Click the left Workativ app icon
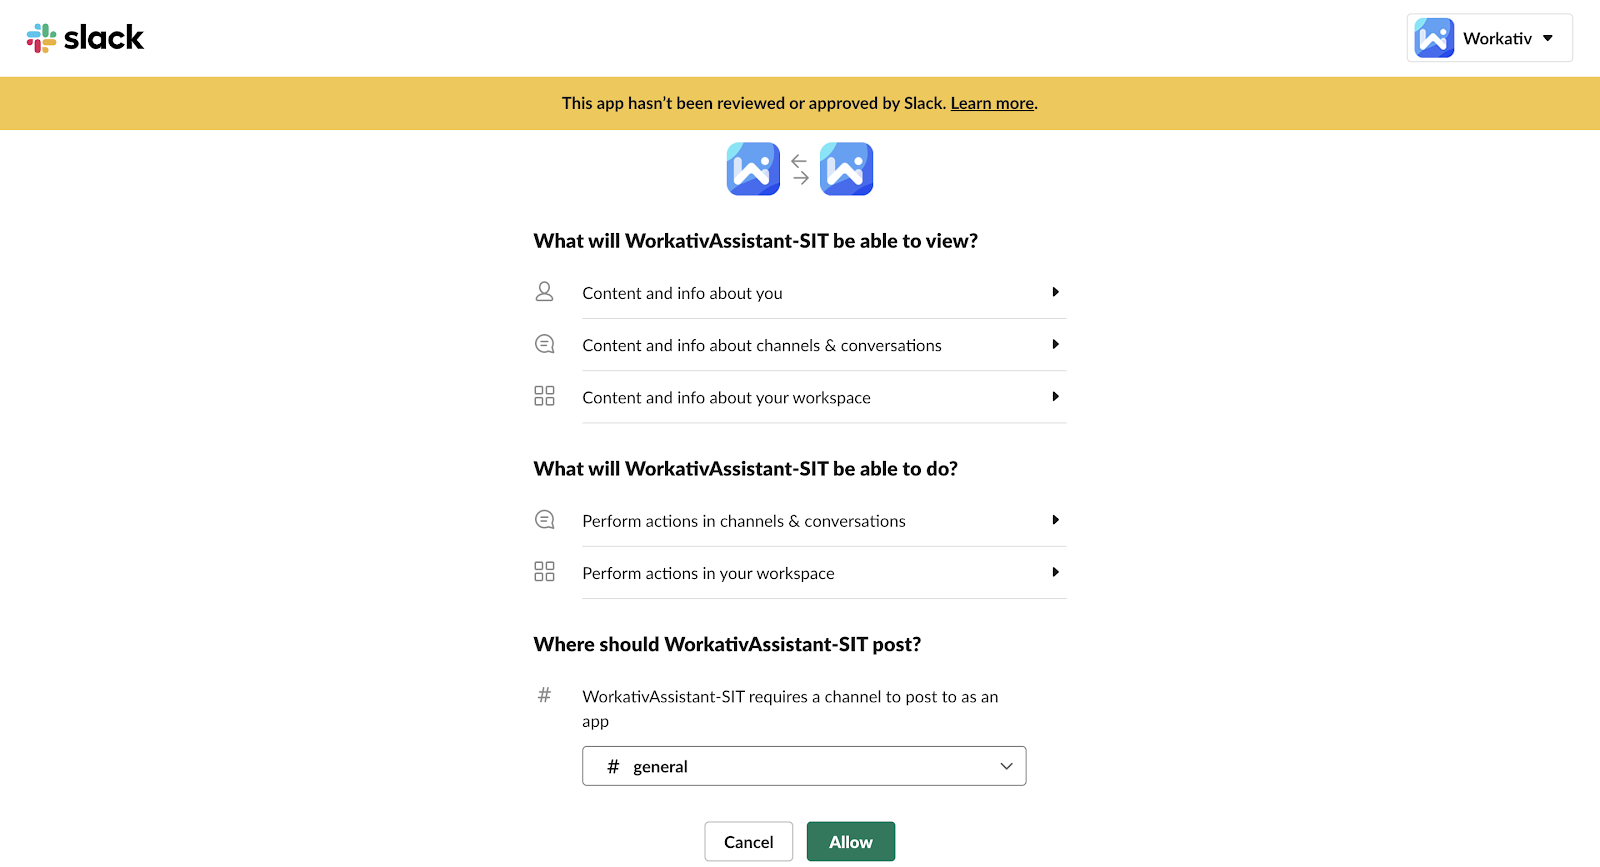The width and height of the screenshot is (1600, 867). 753,169
